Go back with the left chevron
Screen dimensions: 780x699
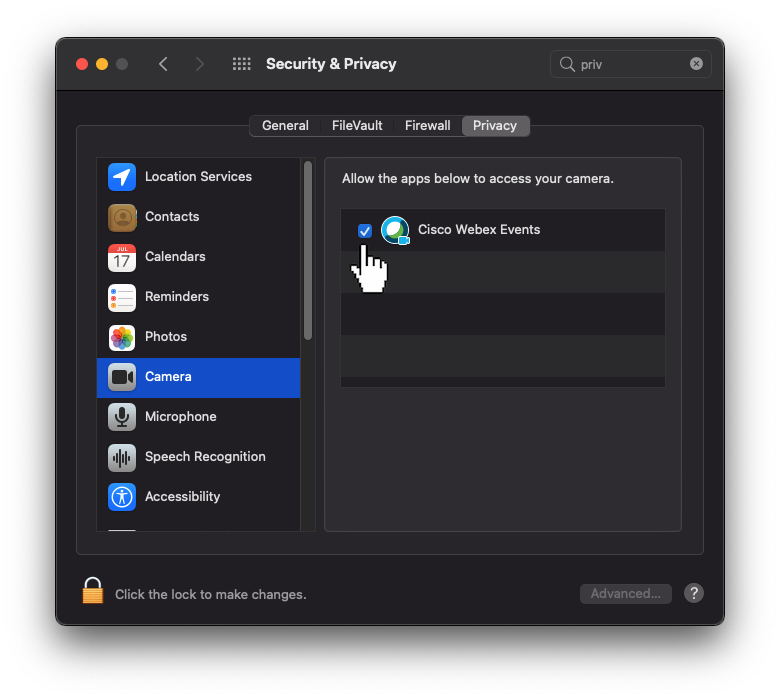[x=163, y=64]
